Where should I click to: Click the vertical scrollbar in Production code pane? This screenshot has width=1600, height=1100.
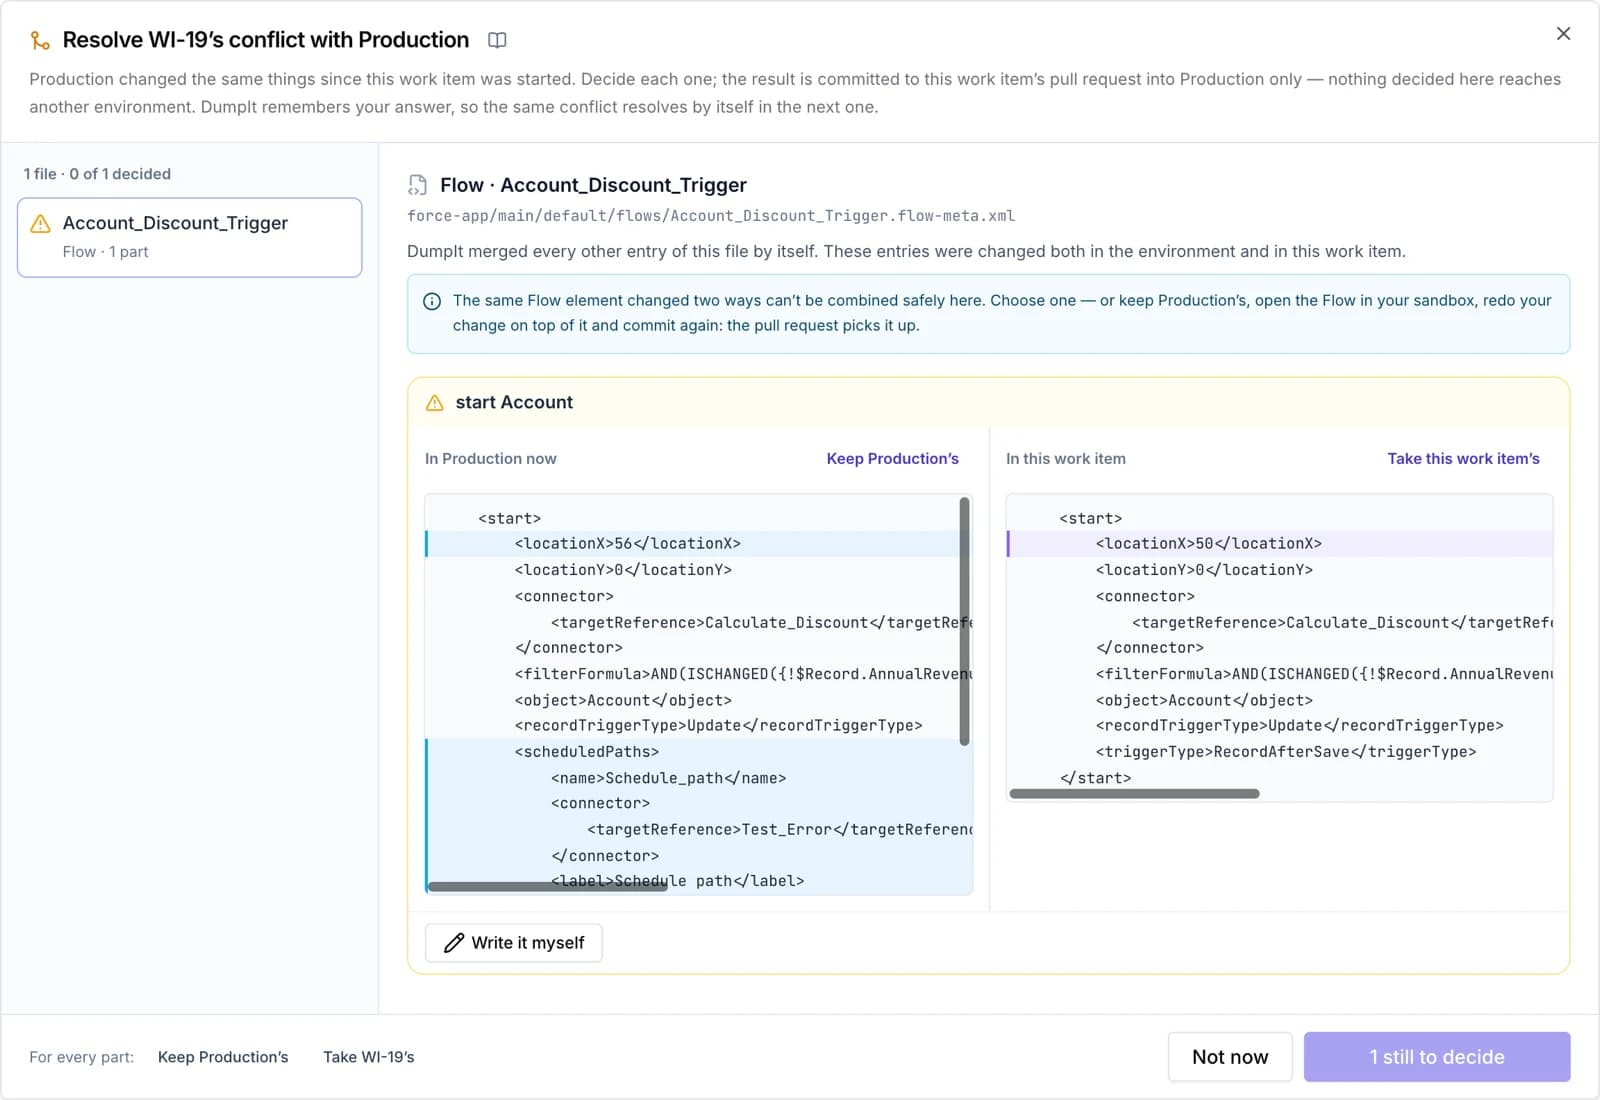point(965,621)
